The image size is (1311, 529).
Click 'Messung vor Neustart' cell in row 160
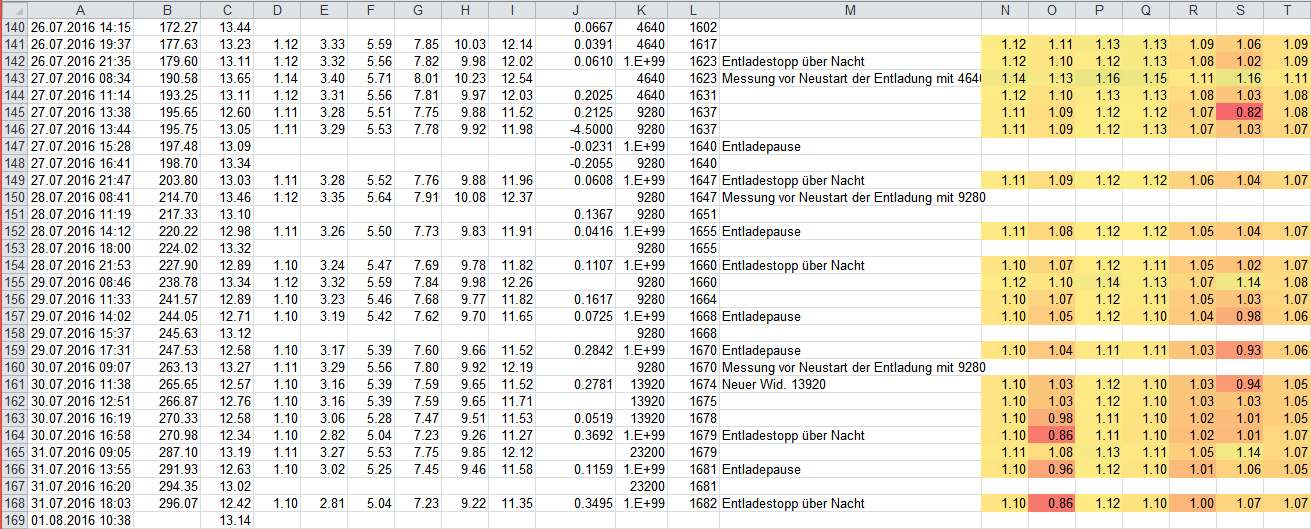pos(850,367)
